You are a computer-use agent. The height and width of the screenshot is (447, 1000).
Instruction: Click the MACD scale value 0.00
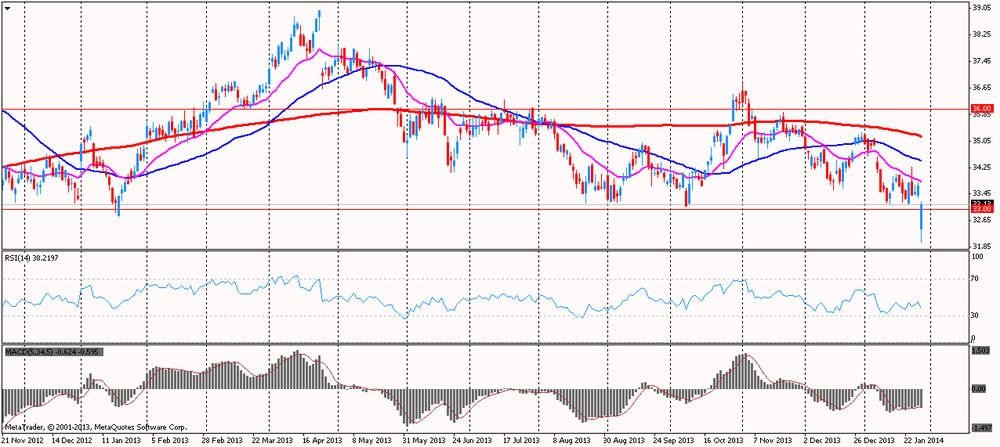pyautogui.click(x=978, y=388)
